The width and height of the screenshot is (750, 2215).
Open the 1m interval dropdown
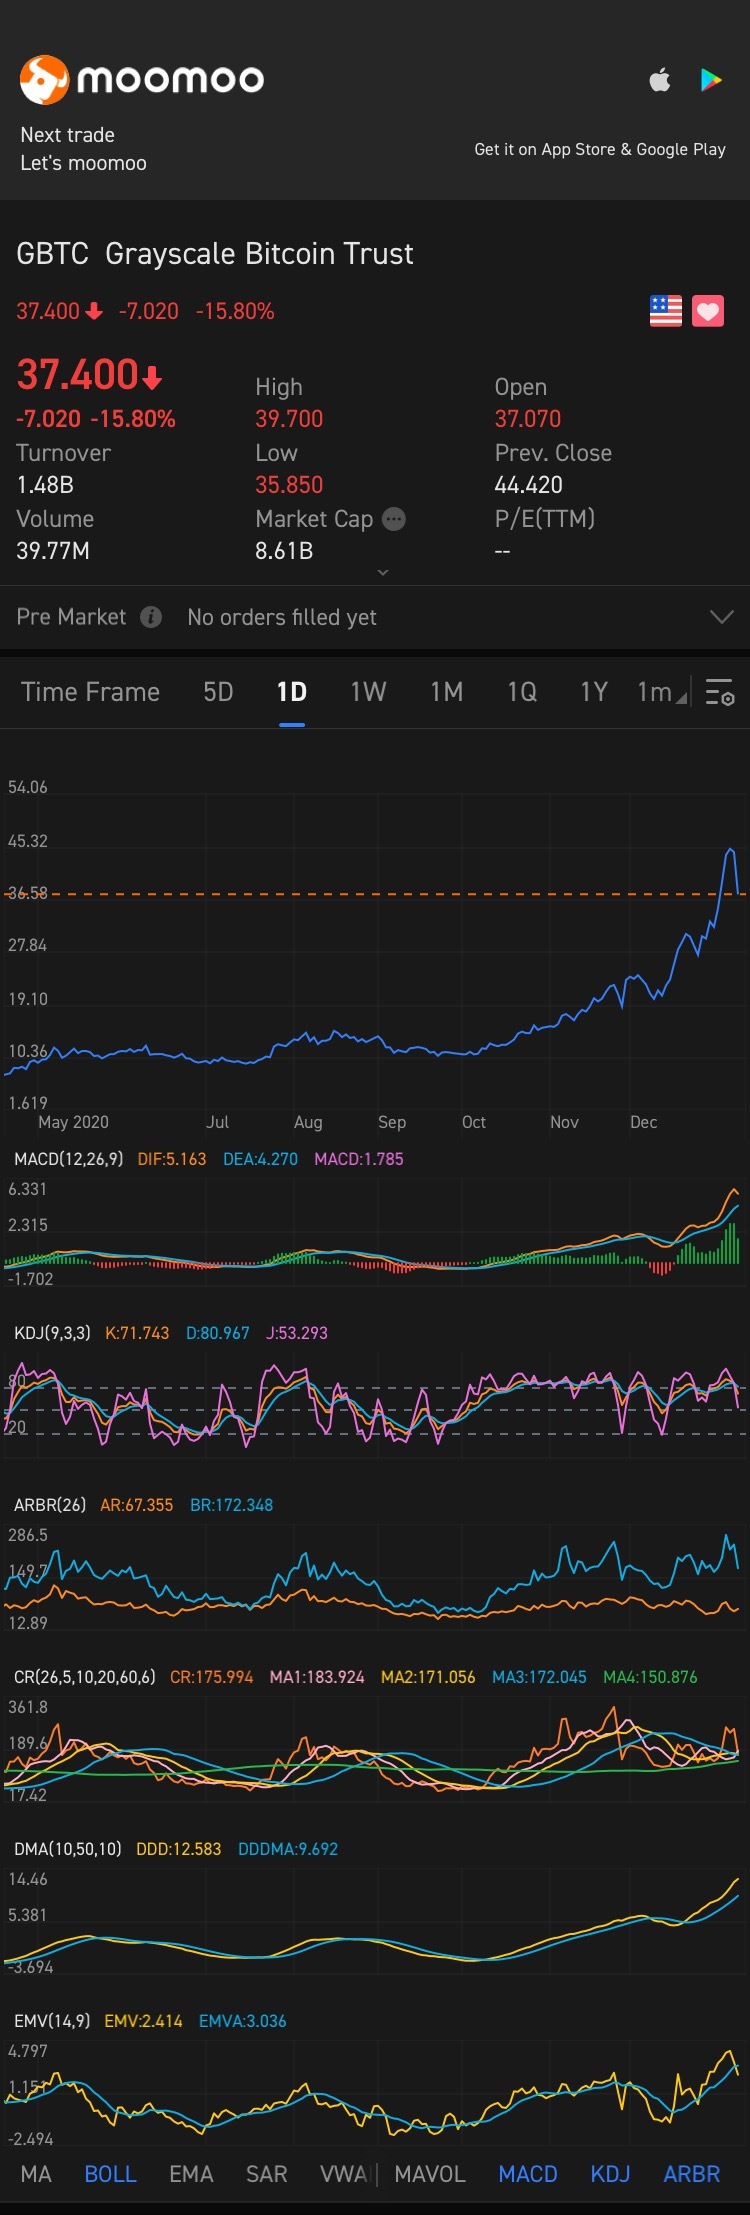click(x=662, y=692)
